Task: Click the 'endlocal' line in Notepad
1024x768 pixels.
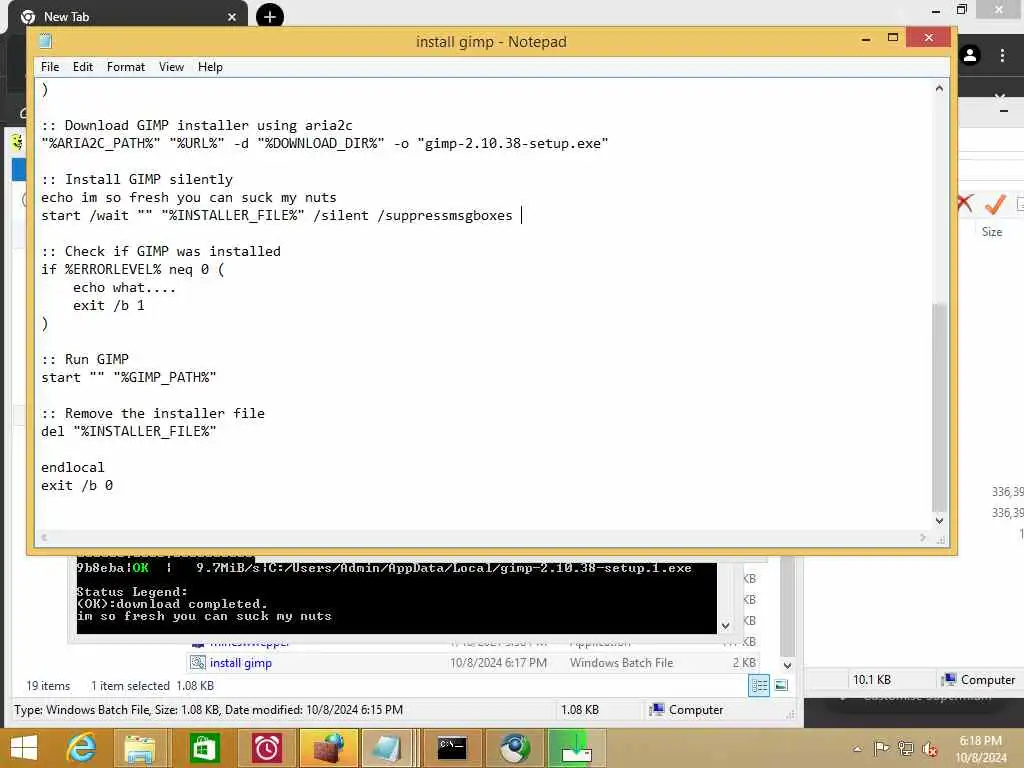Action: [72, 467]
